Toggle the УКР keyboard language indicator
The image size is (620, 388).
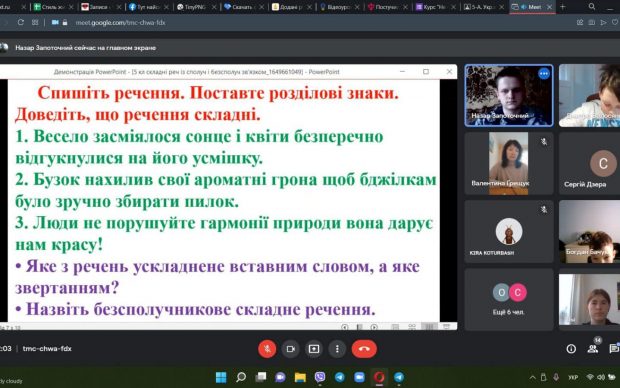pyautogui.click(x=573, y=378)
